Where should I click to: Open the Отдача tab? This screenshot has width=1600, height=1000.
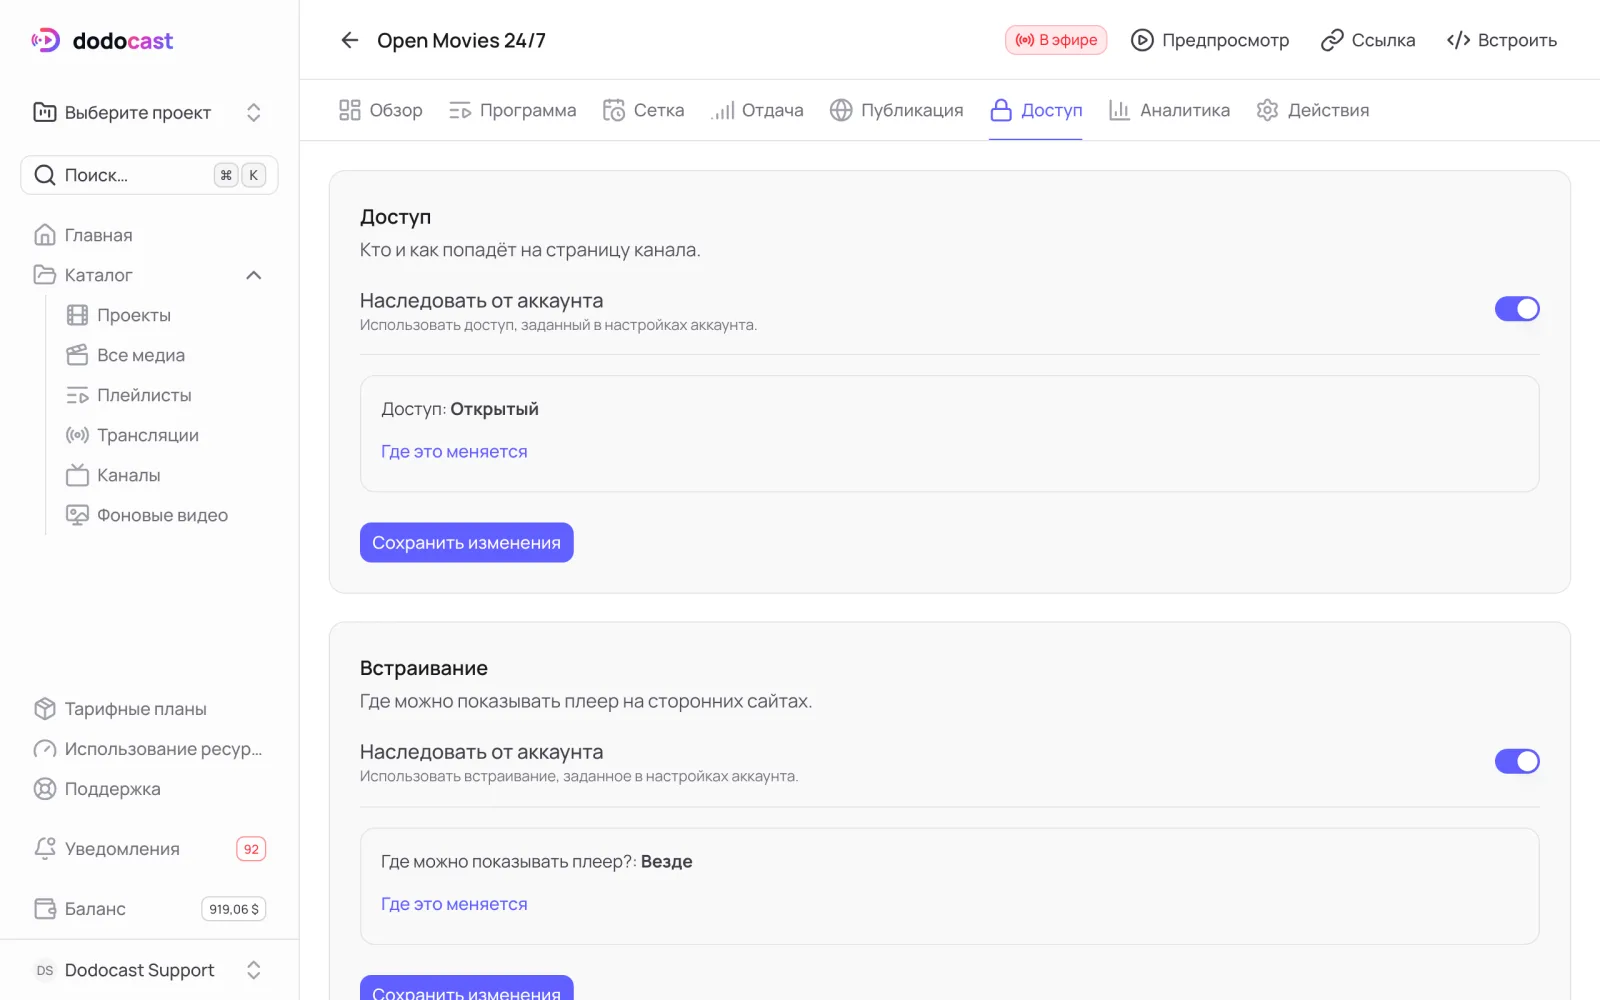(757, 110)
